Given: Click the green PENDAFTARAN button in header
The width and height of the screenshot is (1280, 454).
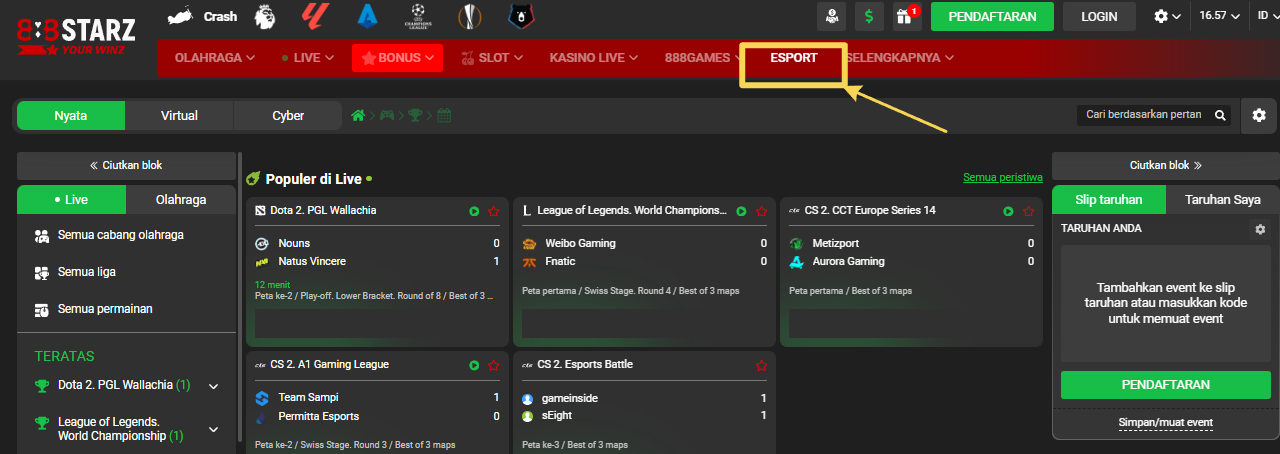Looking at the screenshot, I should tap(991, 16).
